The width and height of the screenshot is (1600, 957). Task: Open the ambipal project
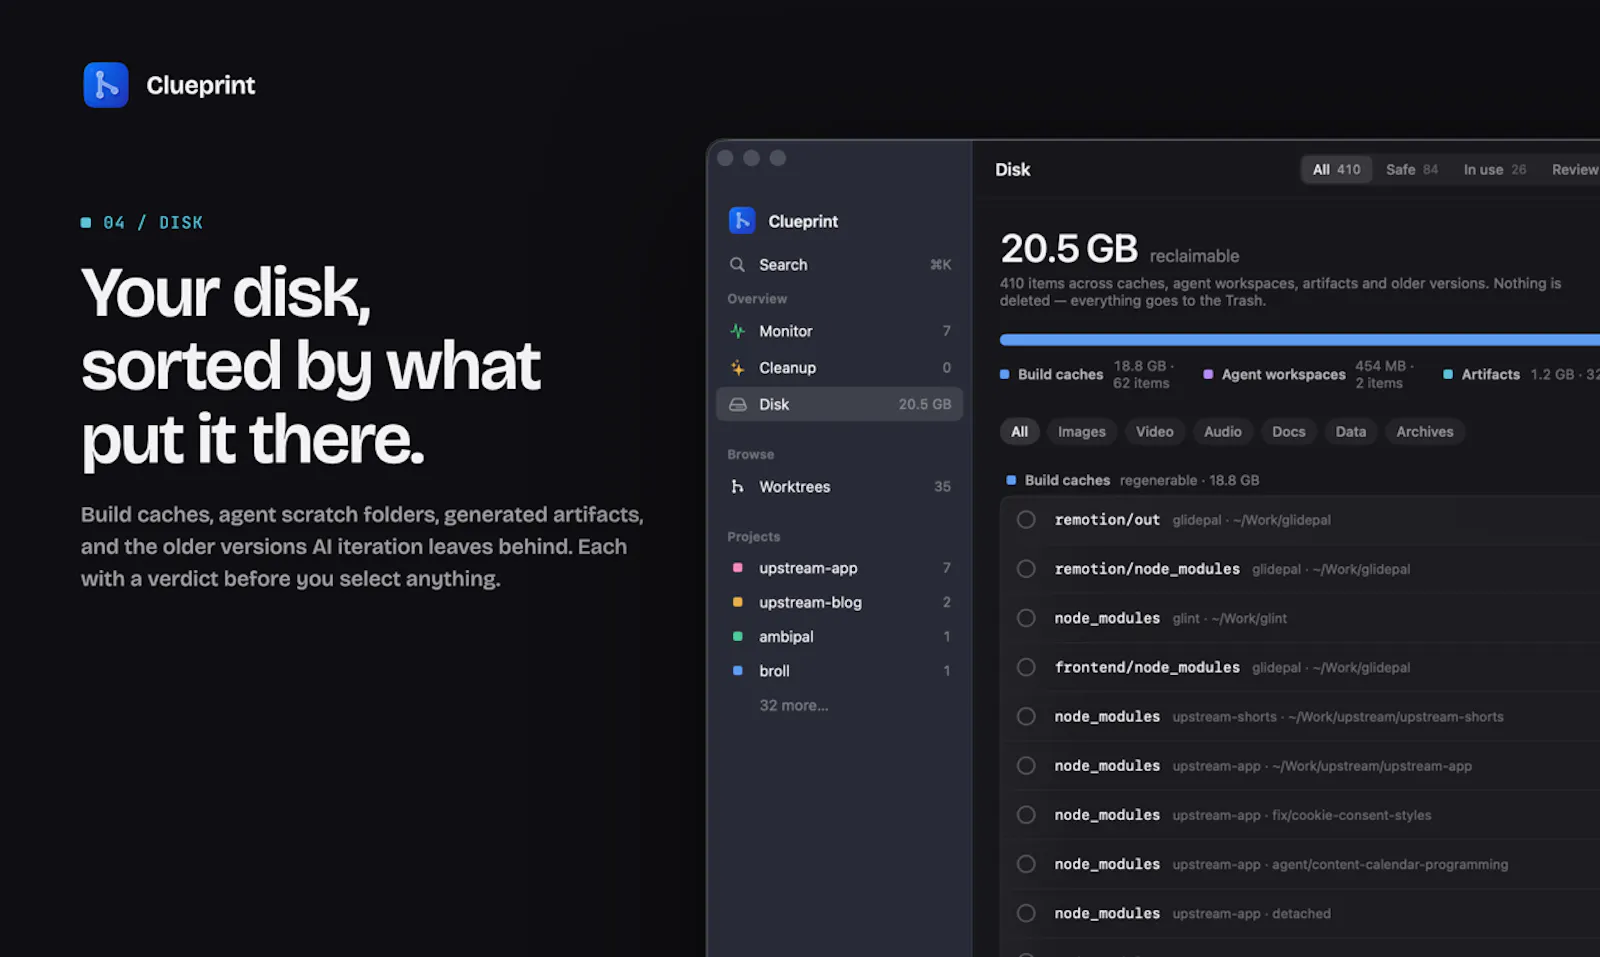pyautogui.click(x=840, y=637)
